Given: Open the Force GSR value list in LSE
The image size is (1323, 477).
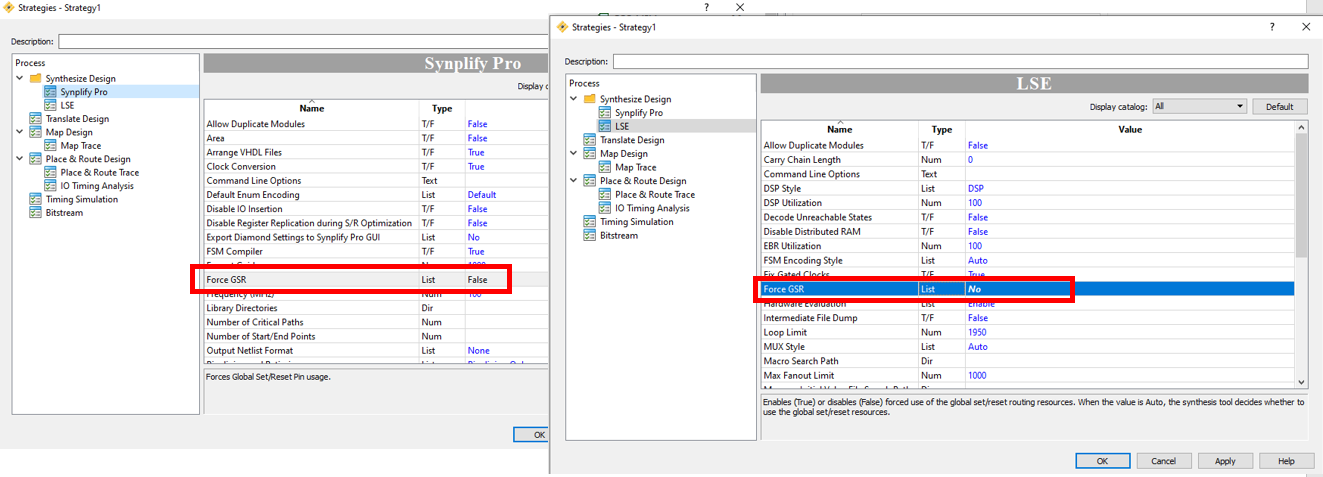Looking at the screenshot, I should tap(1129, 289).
